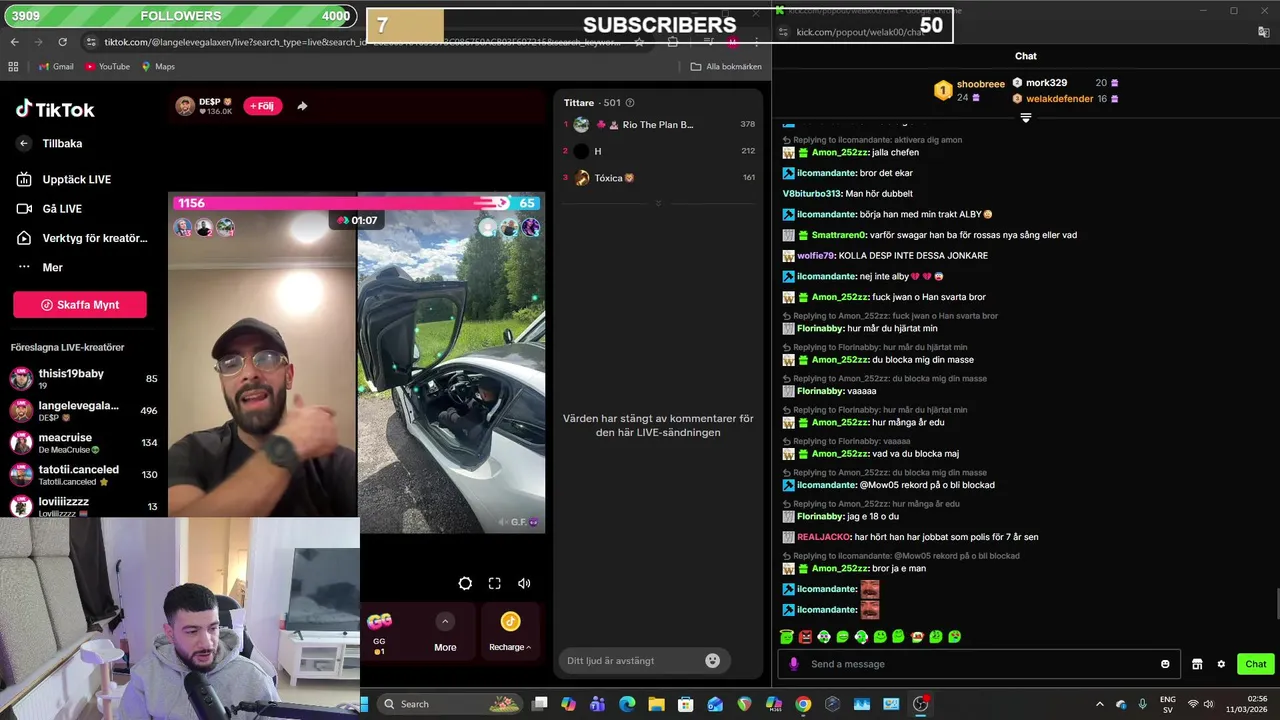This screenshot has height=720, width=1280.
Task: Click the green Chat send button
Action: coord(1256,664)
